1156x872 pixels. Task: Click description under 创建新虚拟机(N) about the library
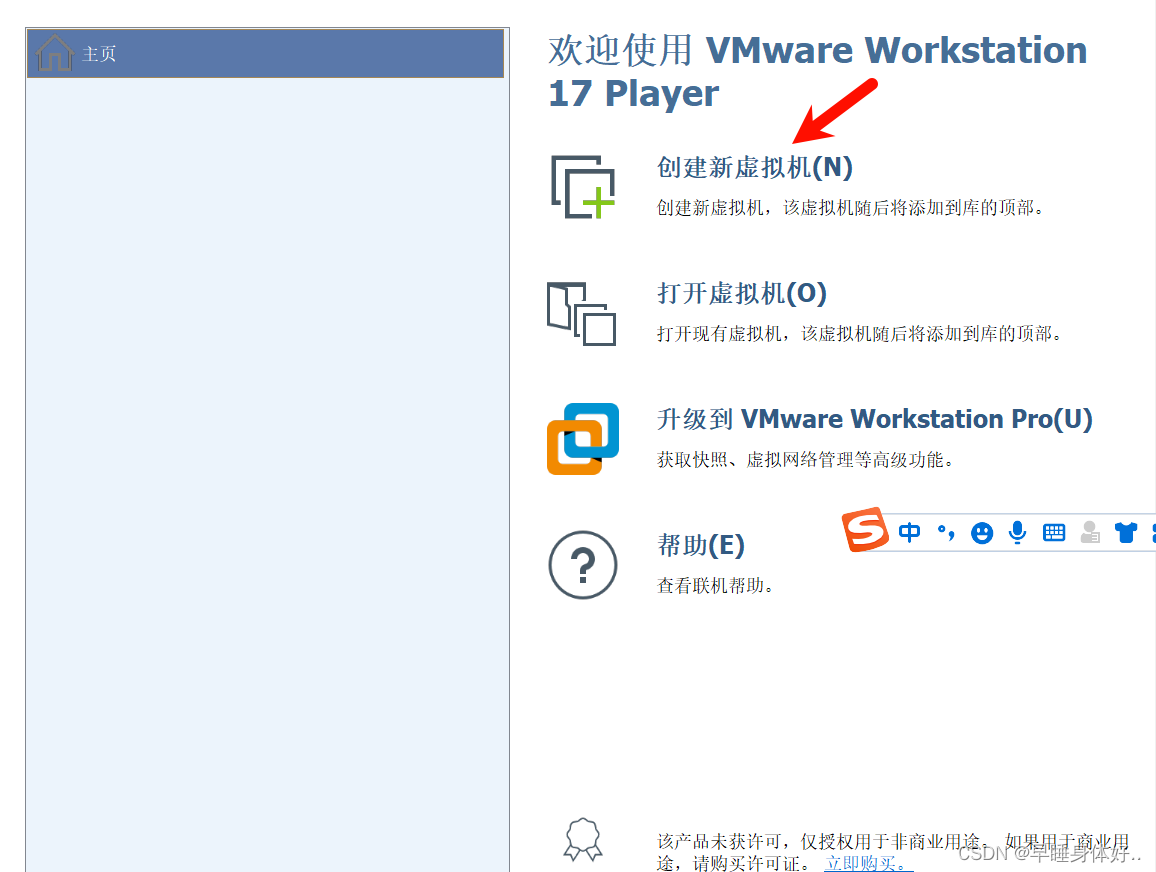pos(850,208)
